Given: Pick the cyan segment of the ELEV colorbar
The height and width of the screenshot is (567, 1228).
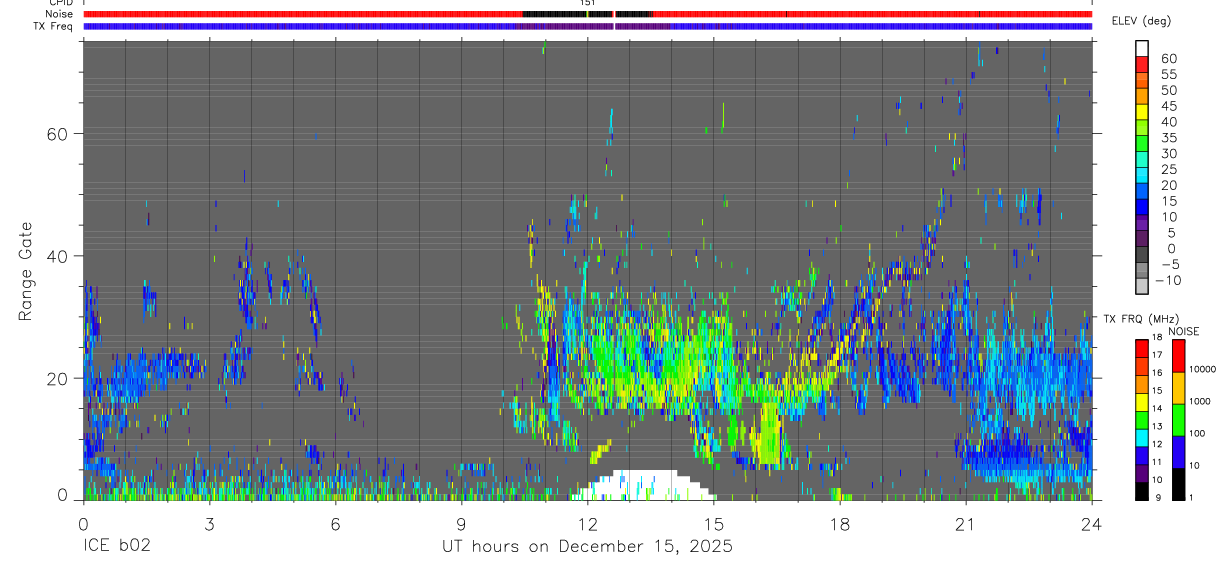Looking at the screenshot, I should [x=1142, y=175].
